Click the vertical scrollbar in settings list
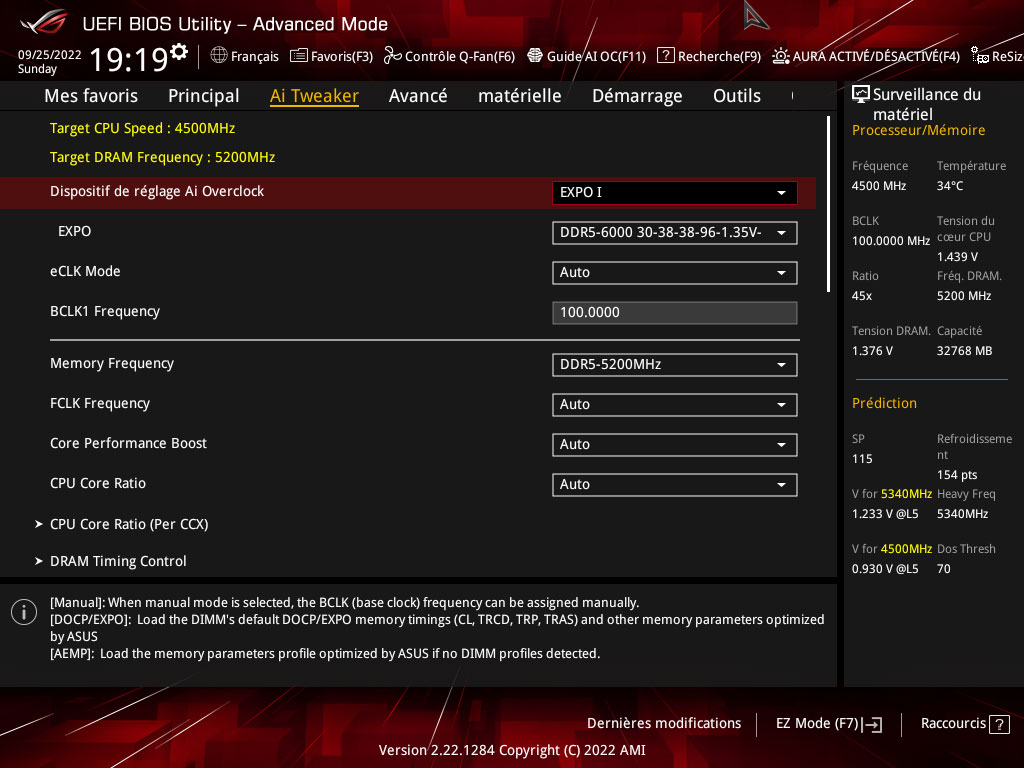The width and height of the screenshot is (1024, 768). click(x=828, y=204)
